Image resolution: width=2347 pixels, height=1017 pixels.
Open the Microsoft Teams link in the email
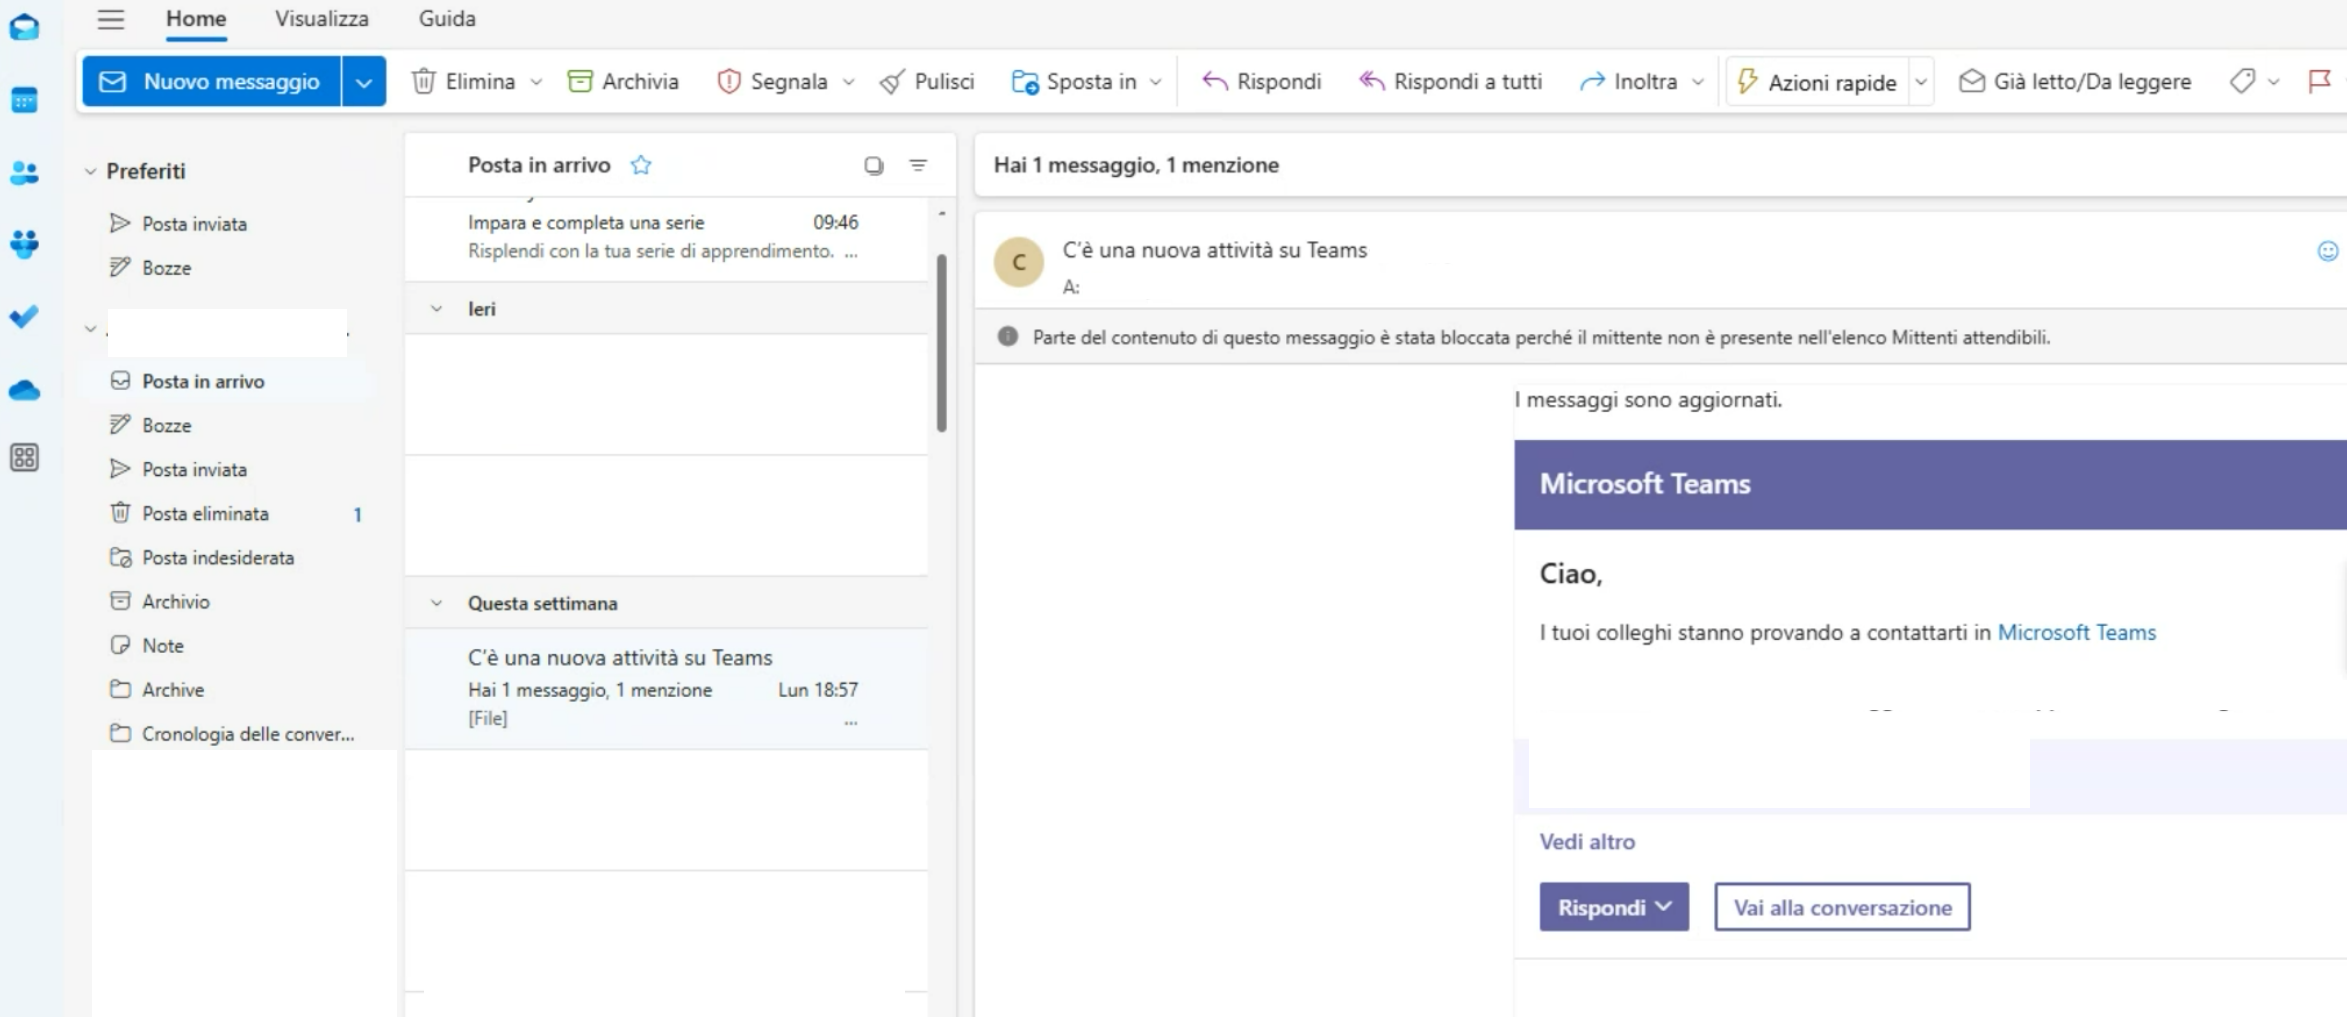tap(2076, 632)
